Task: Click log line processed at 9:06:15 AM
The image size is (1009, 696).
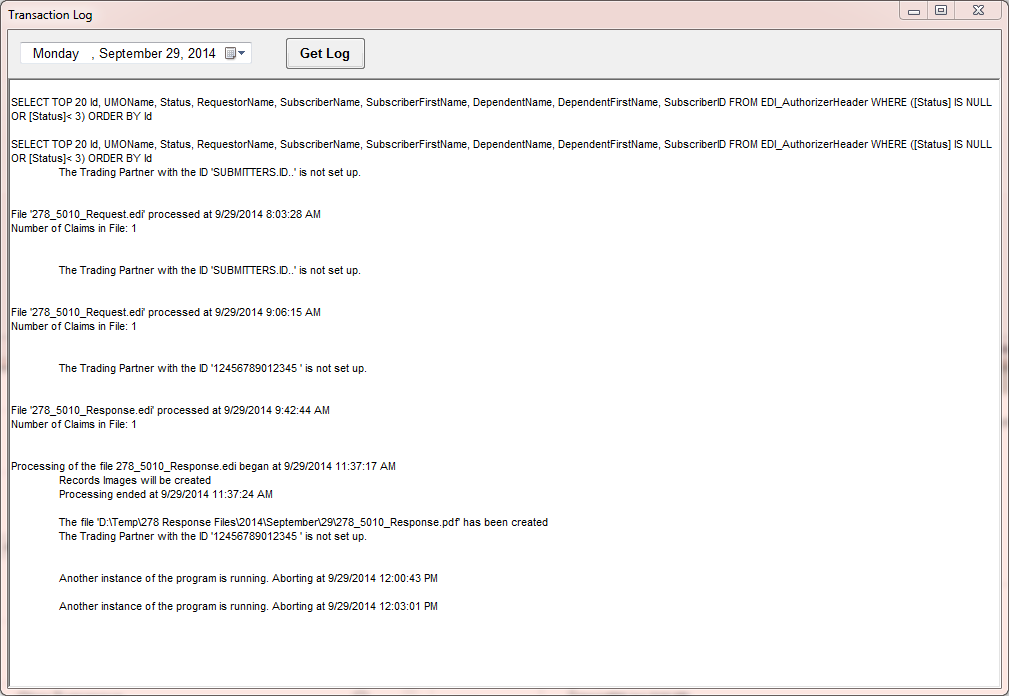Action: tap(166, 312)
